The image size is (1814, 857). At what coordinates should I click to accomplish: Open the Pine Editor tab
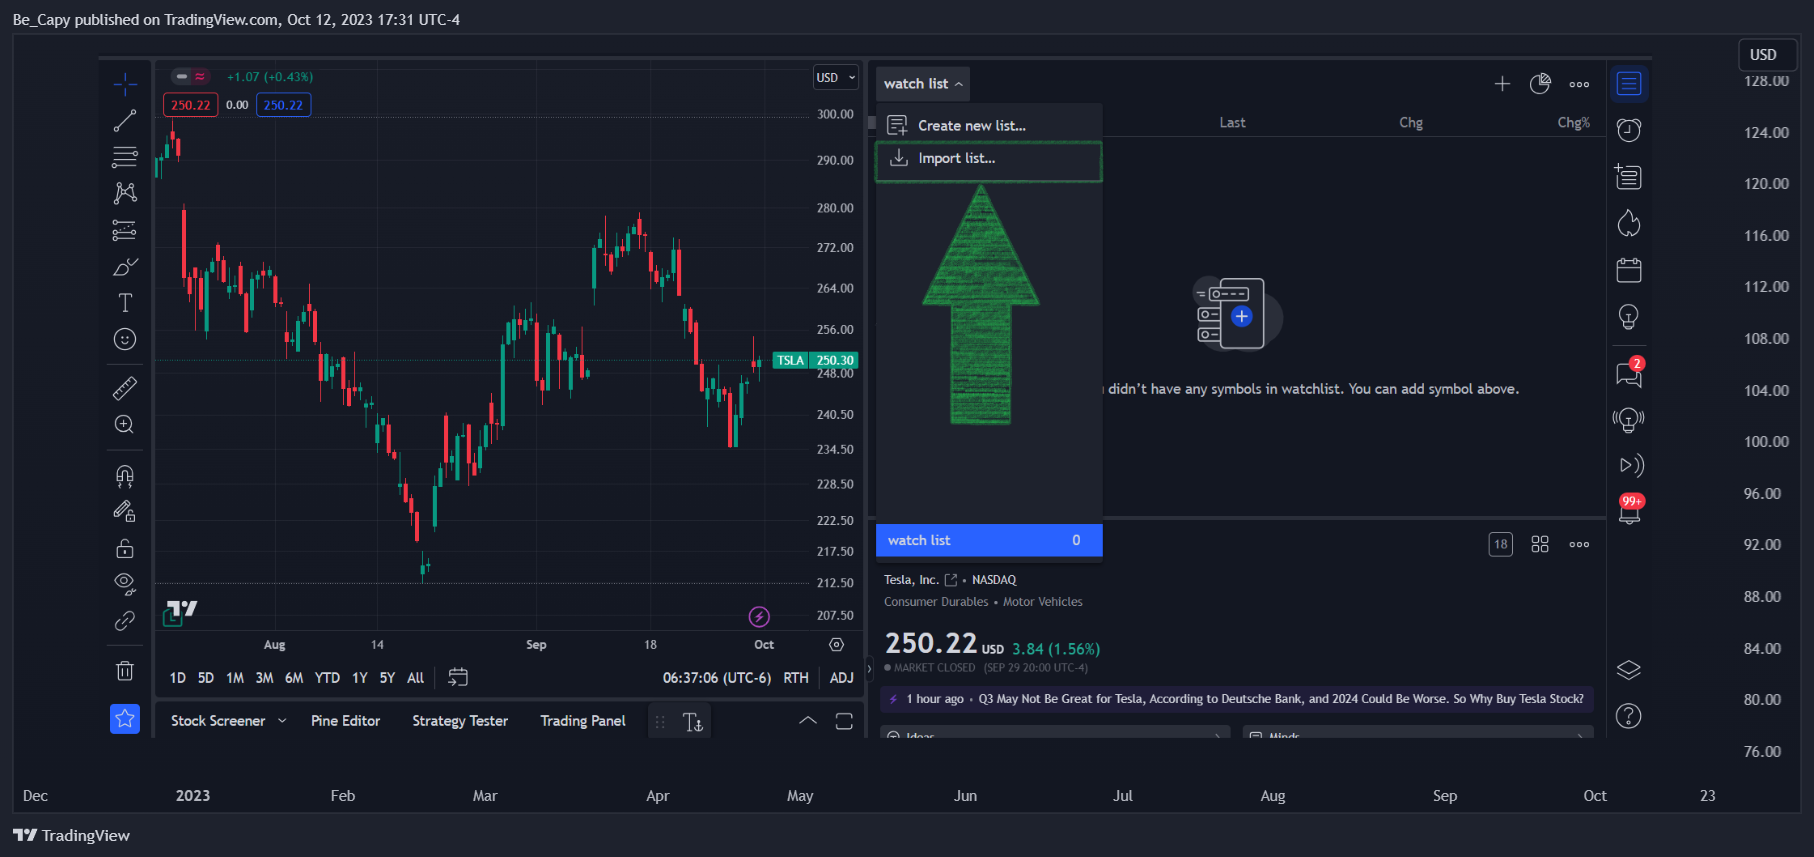345,721
